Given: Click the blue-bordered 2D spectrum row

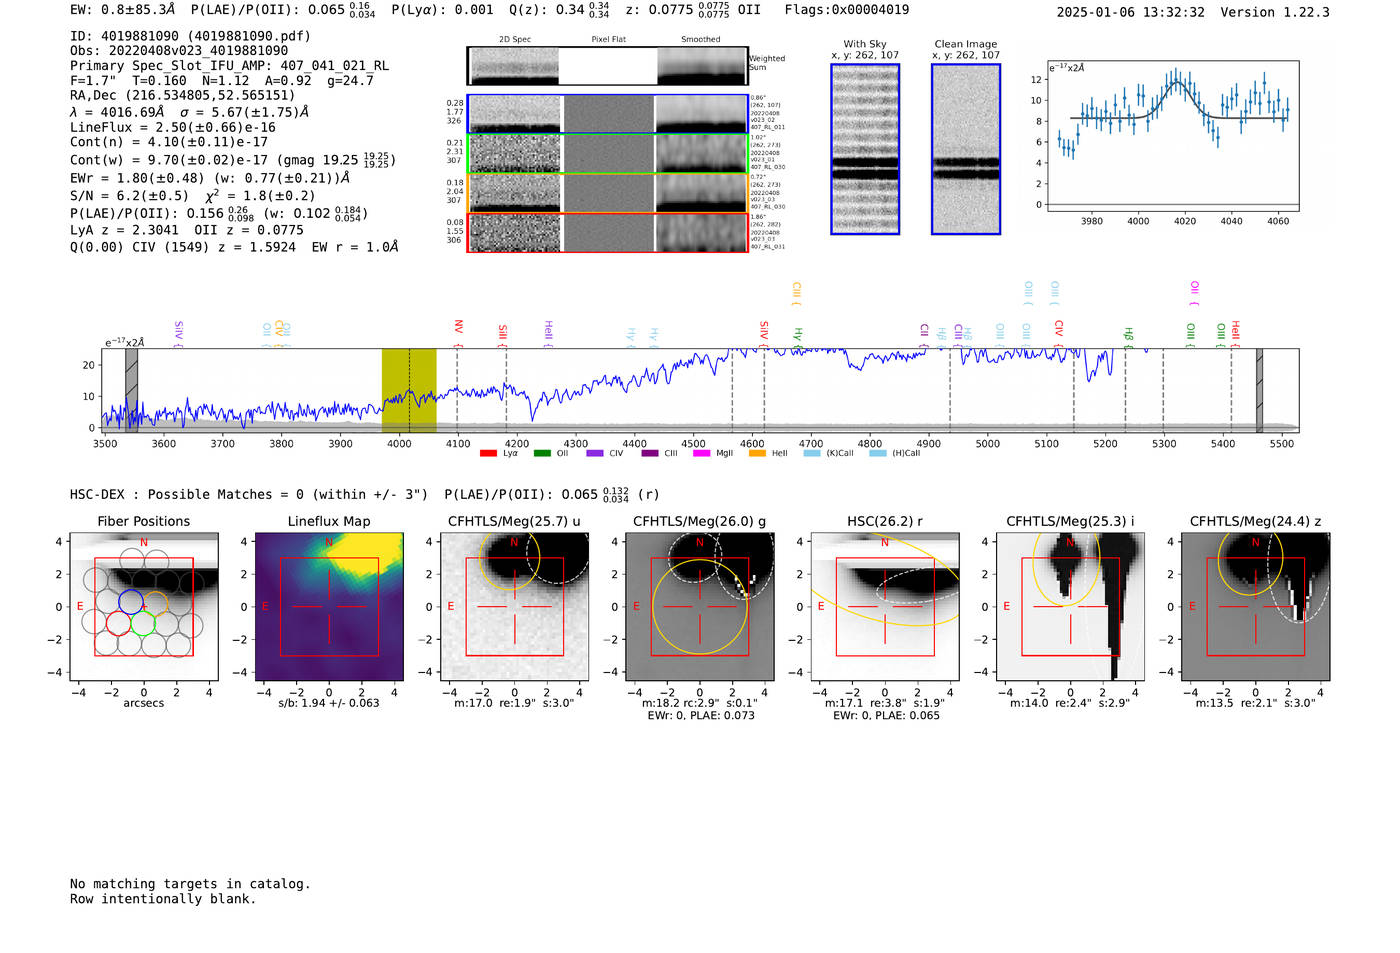Looking at the screenshot, I should (x=608, y=114).
